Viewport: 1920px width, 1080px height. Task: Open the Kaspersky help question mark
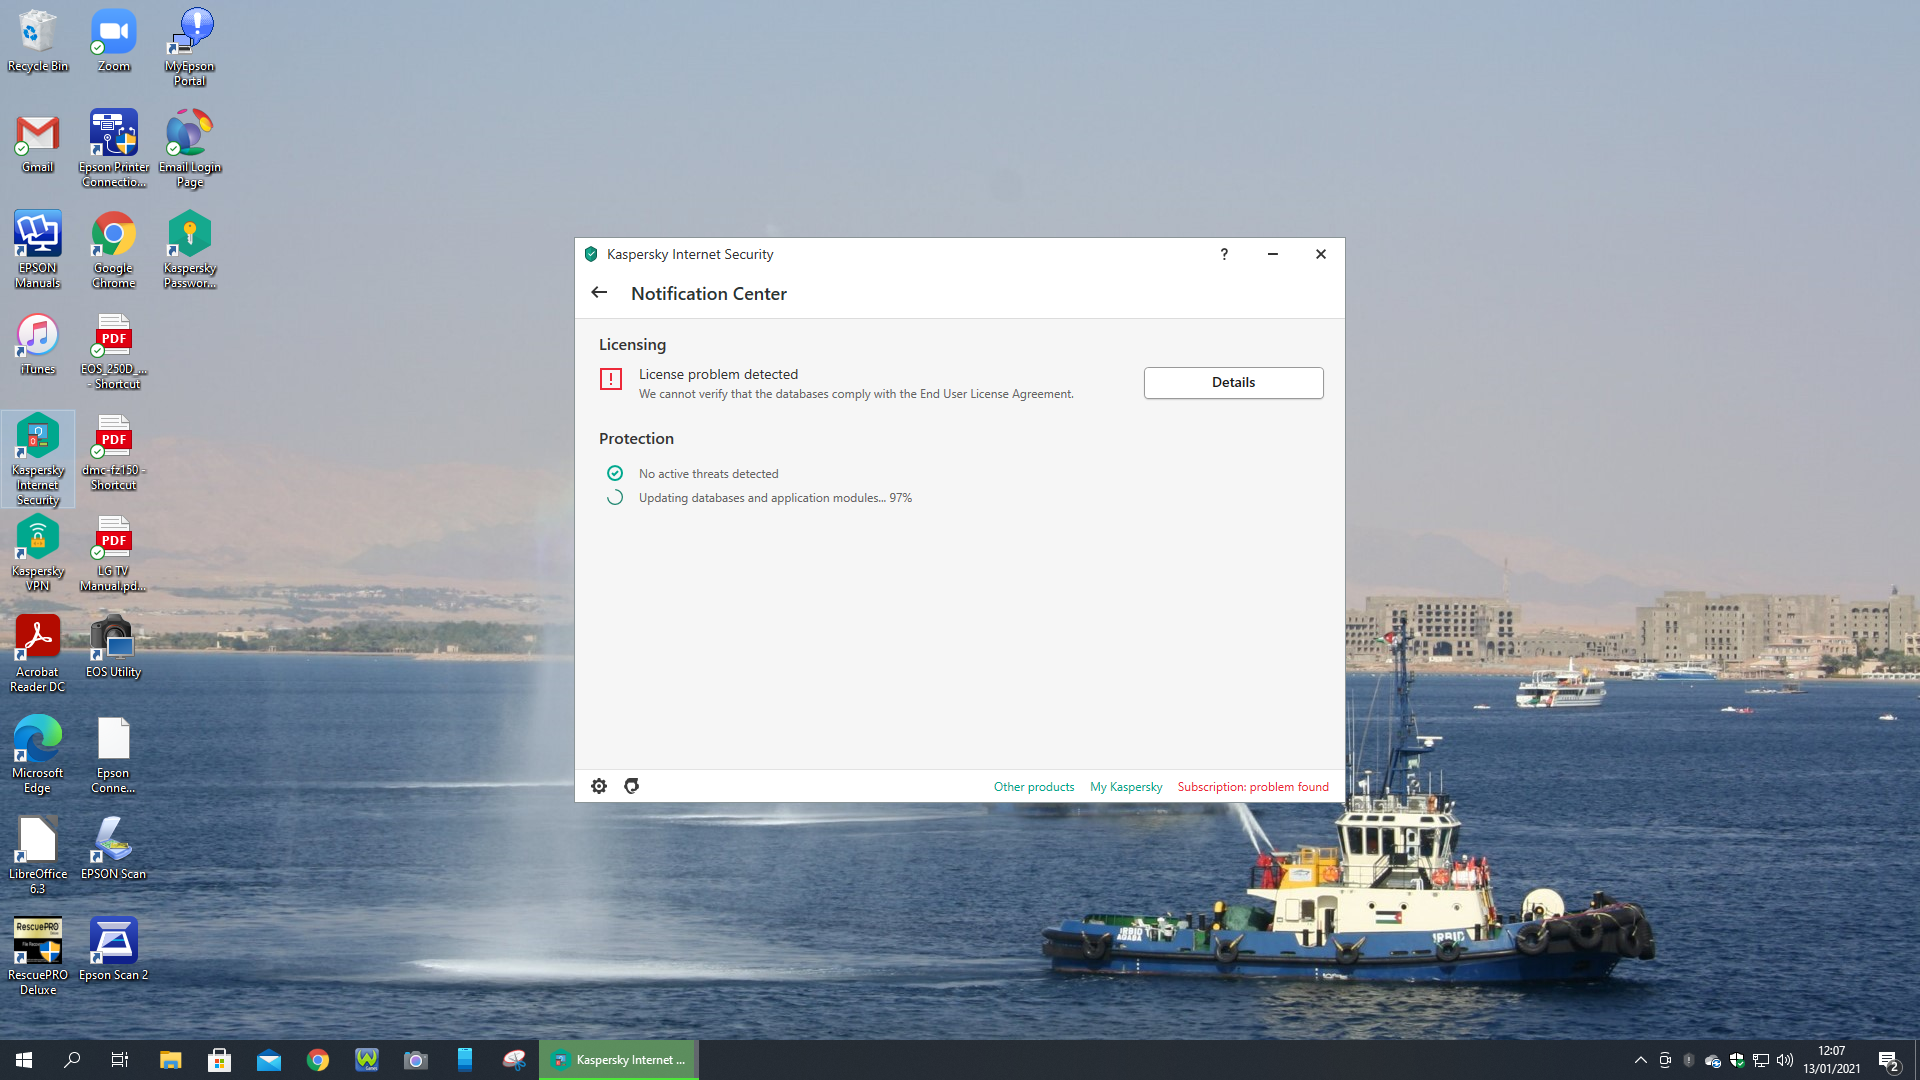click(1224, 254)
